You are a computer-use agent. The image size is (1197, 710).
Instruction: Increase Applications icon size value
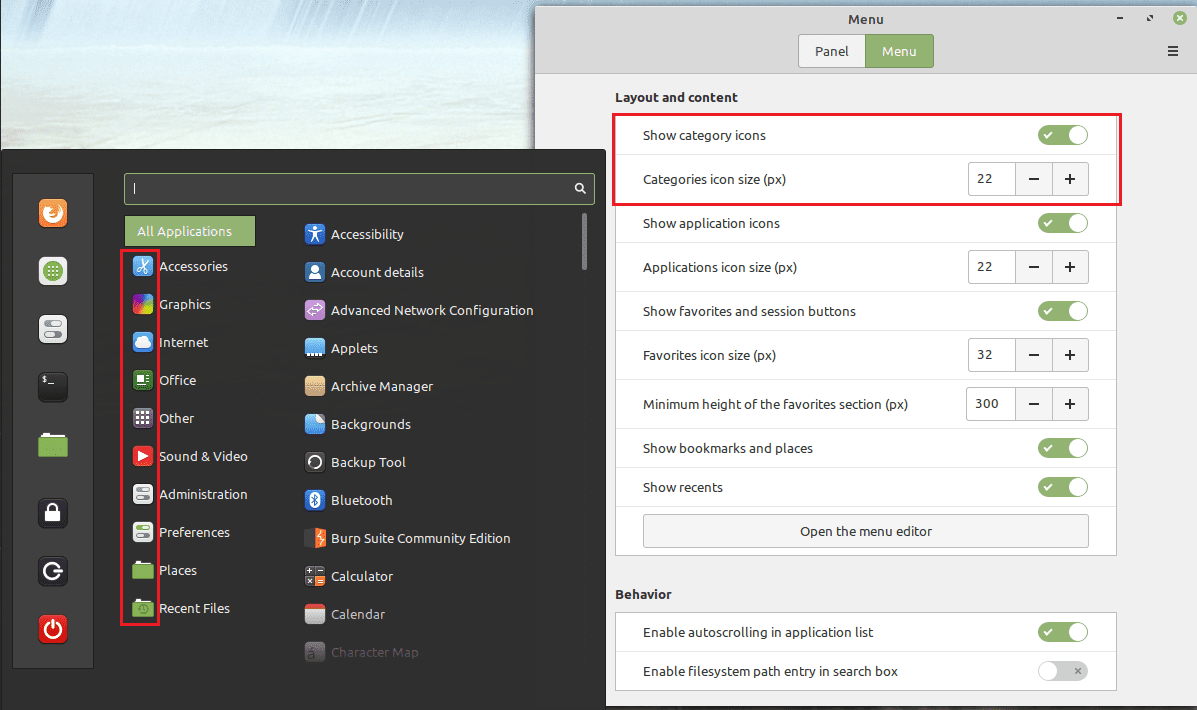click(x=1070, y=267)
